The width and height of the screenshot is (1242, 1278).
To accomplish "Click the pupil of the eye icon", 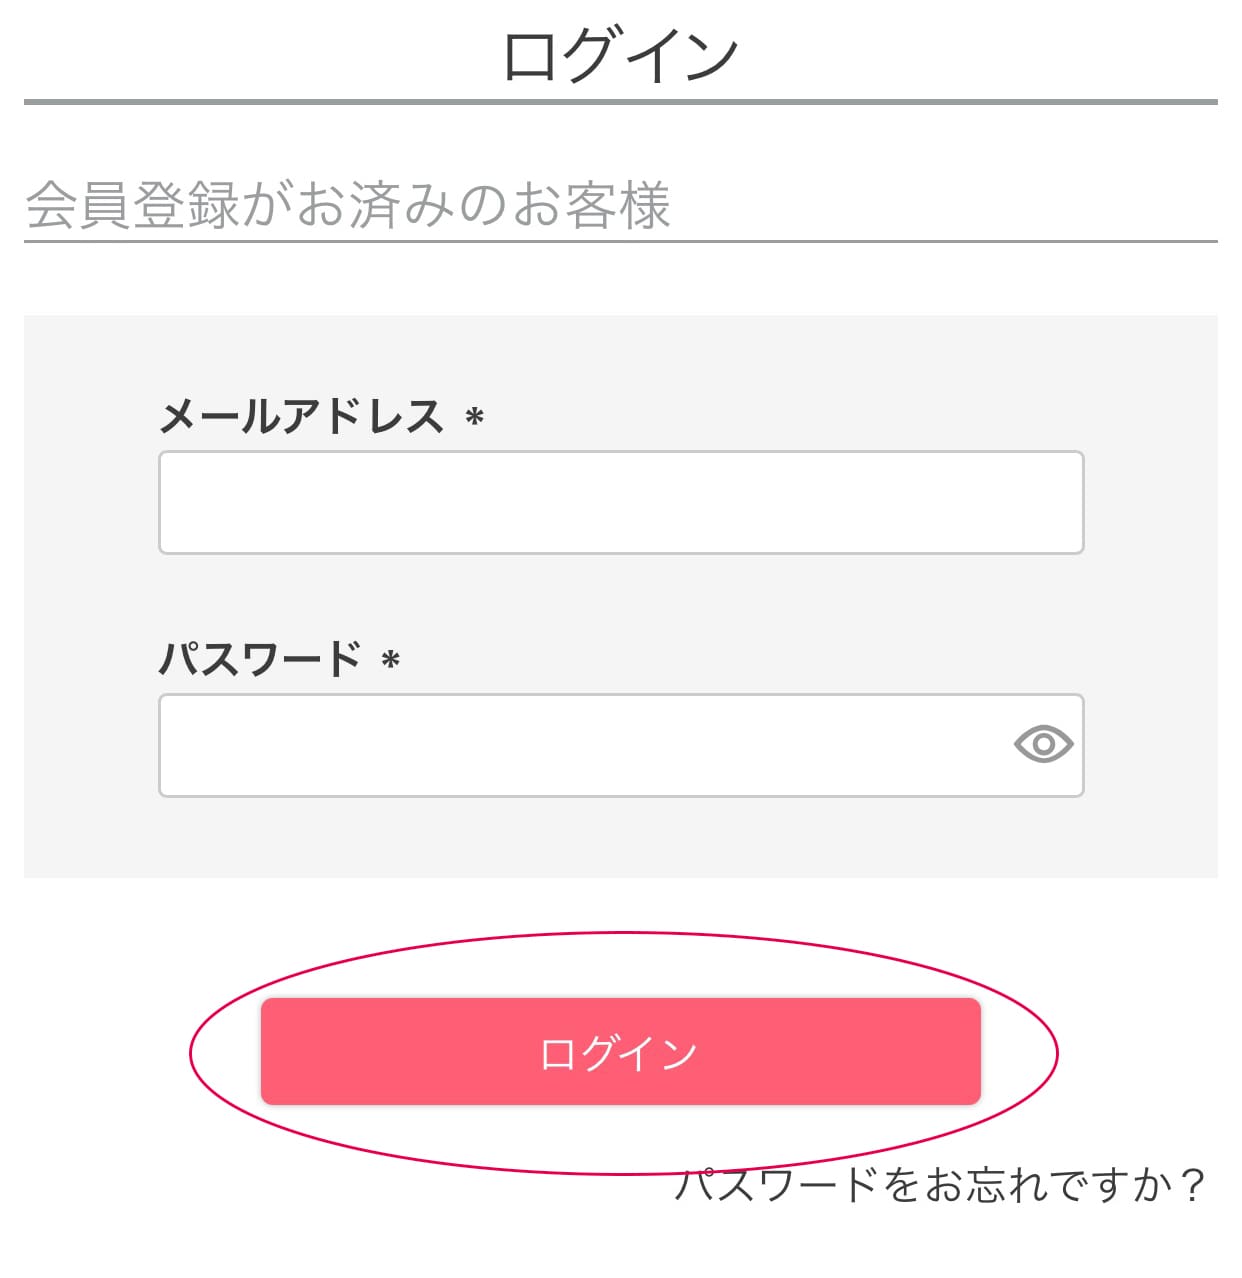I will [1043, 745].
